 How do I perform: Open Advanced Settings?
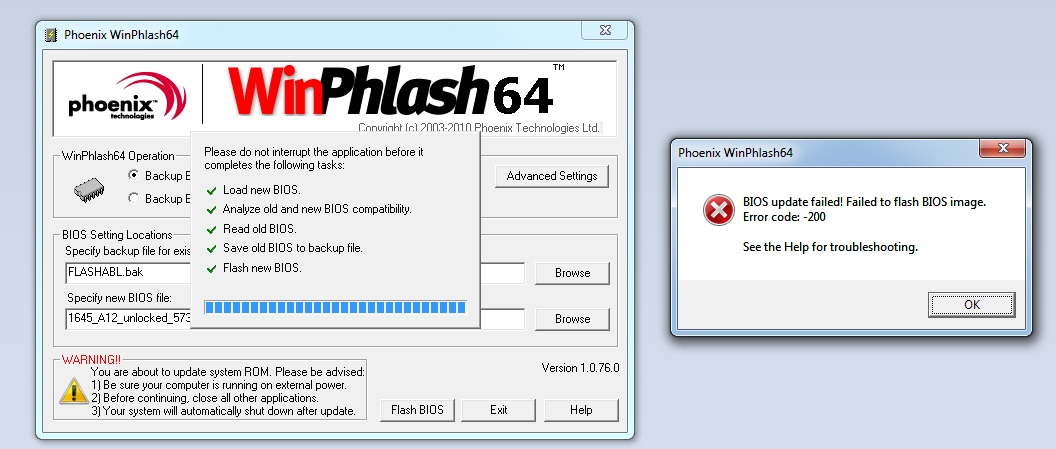(x=552, y=176)
